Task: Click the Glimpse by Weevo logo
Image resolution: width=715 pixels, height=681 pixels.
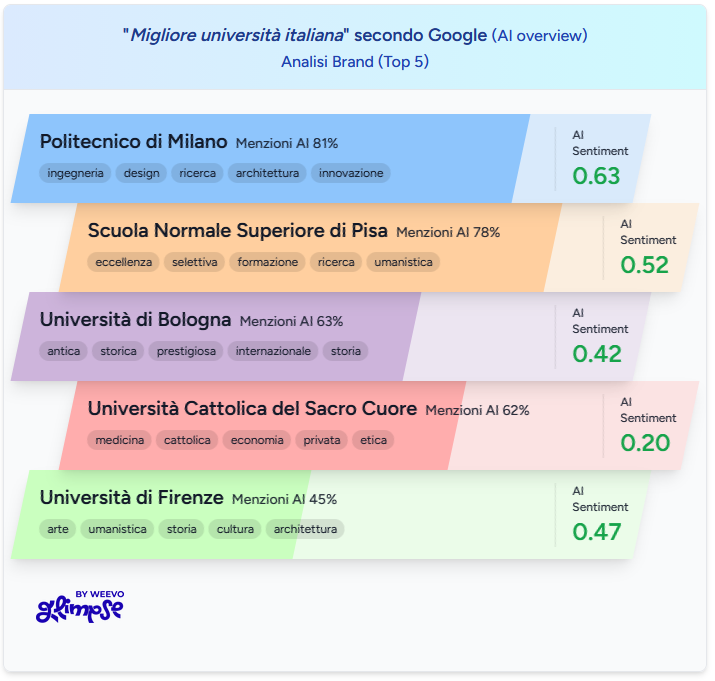Action: 79,606
